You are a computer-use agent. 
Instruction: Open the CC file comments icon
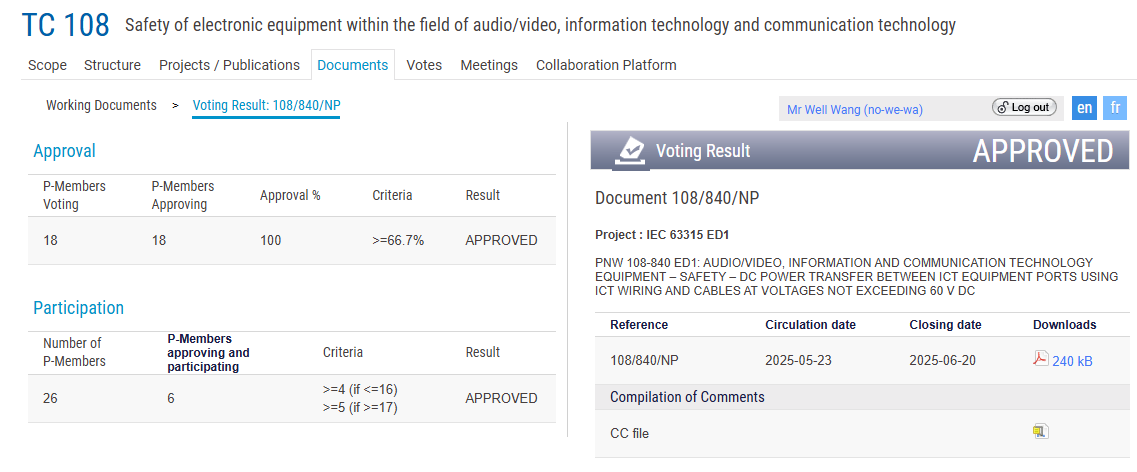1040,432
